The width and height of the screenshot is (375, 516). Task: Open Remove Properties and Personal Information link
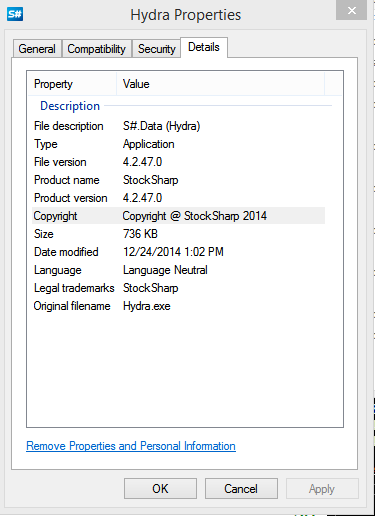tap(131, 446)
